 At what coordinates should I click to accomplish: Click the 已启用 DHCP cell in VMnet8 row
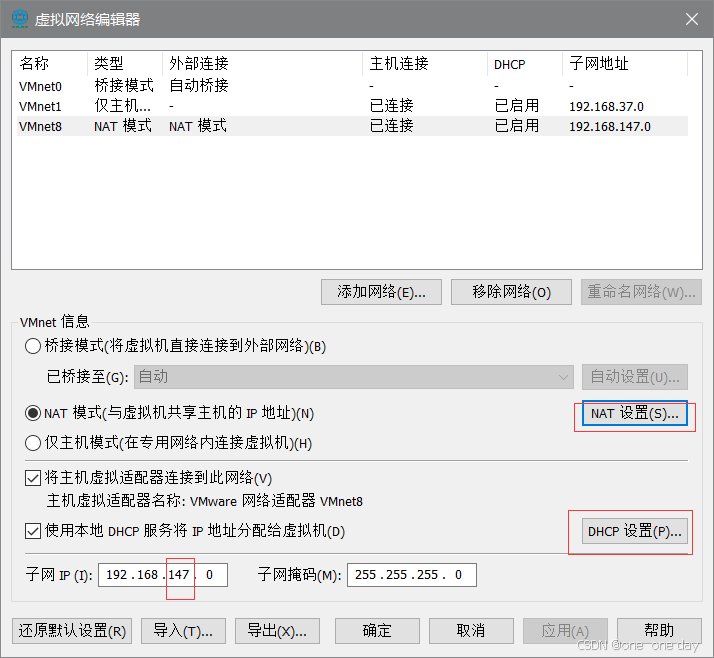point(517,126)
